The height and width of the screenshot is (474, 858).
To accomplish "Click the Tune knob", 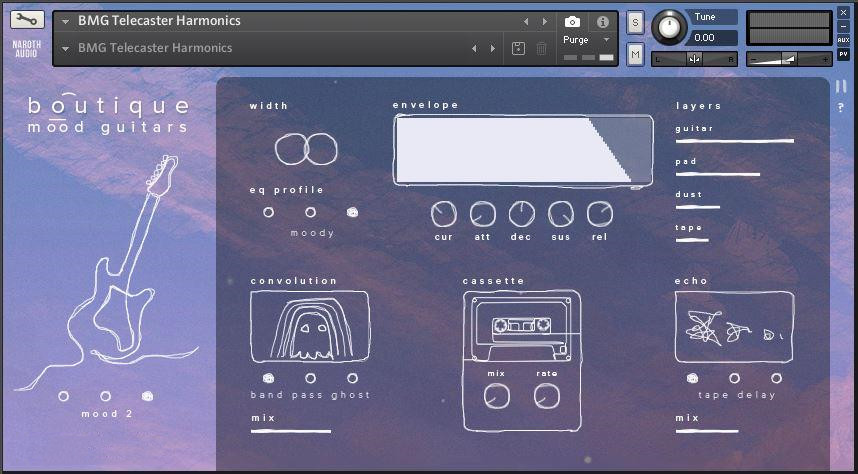I will [x=668, y=27].
